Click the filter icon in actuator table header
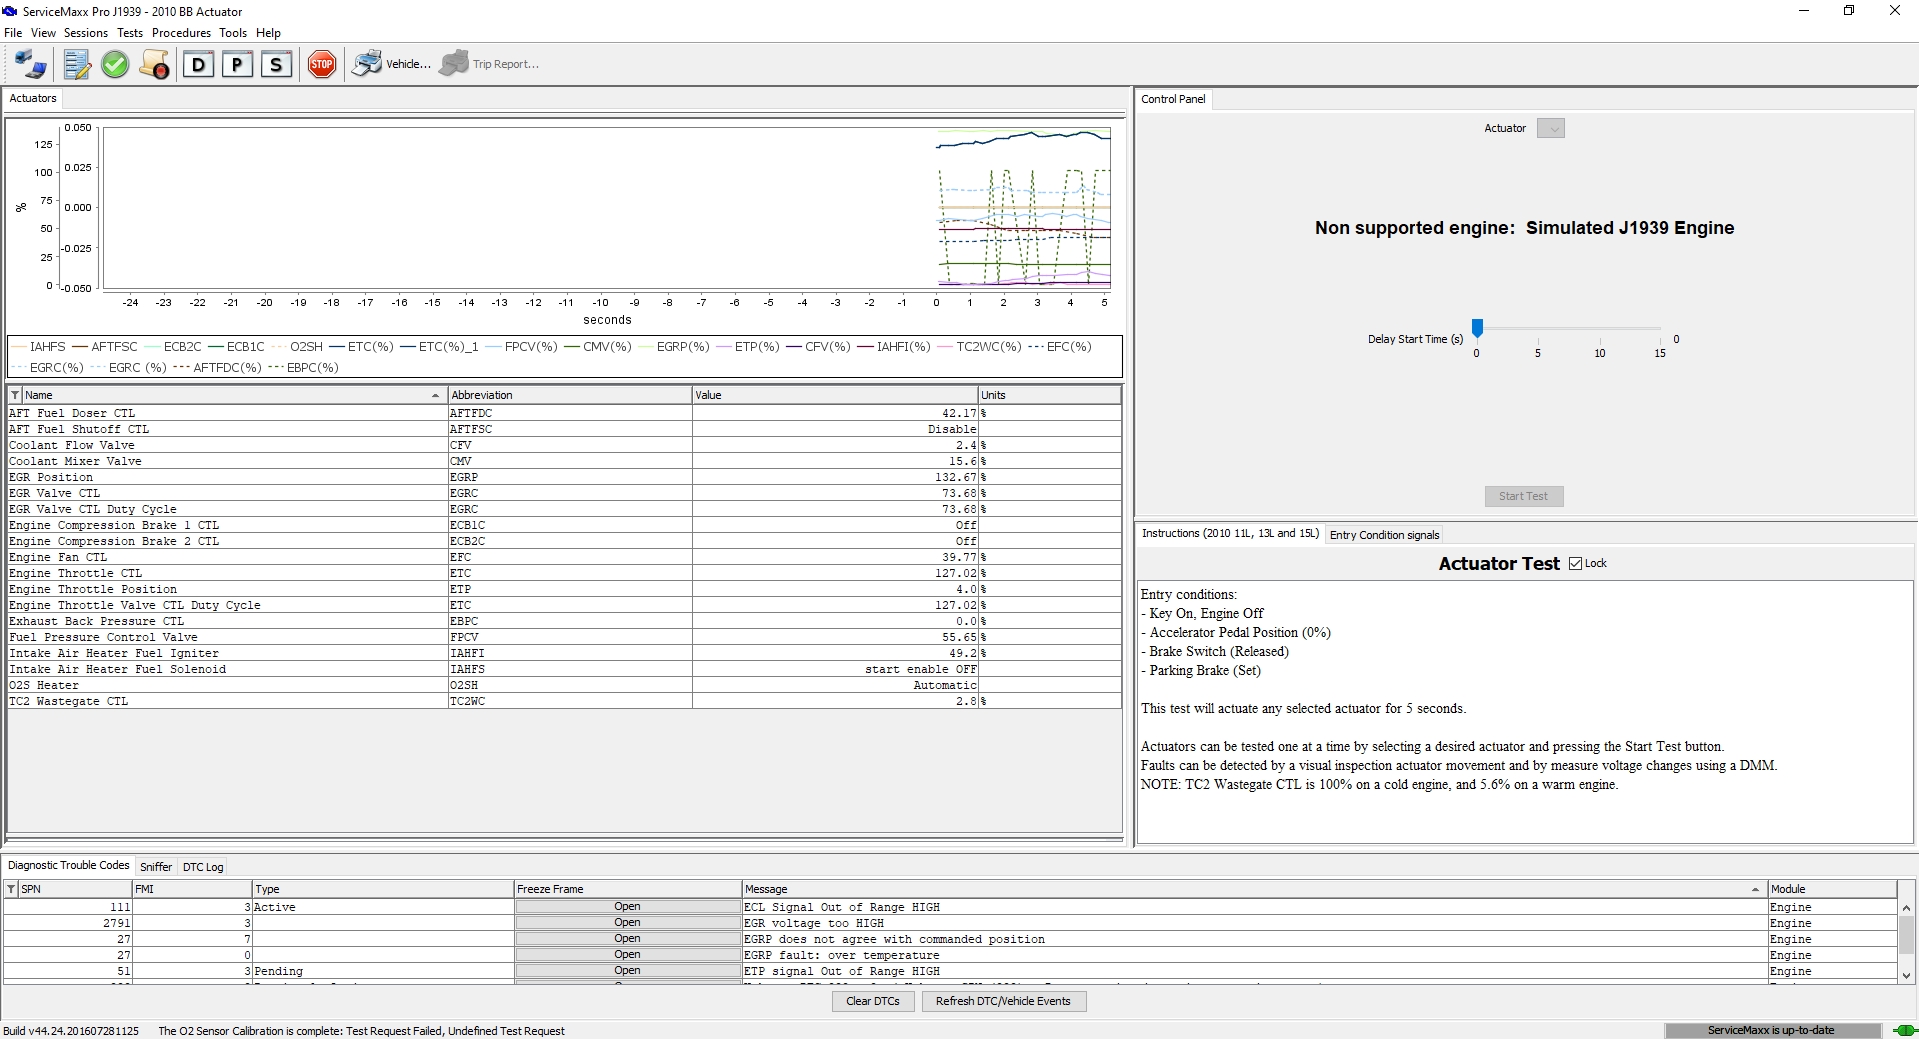This screenshot has width=1919, height=1039. 15,396
